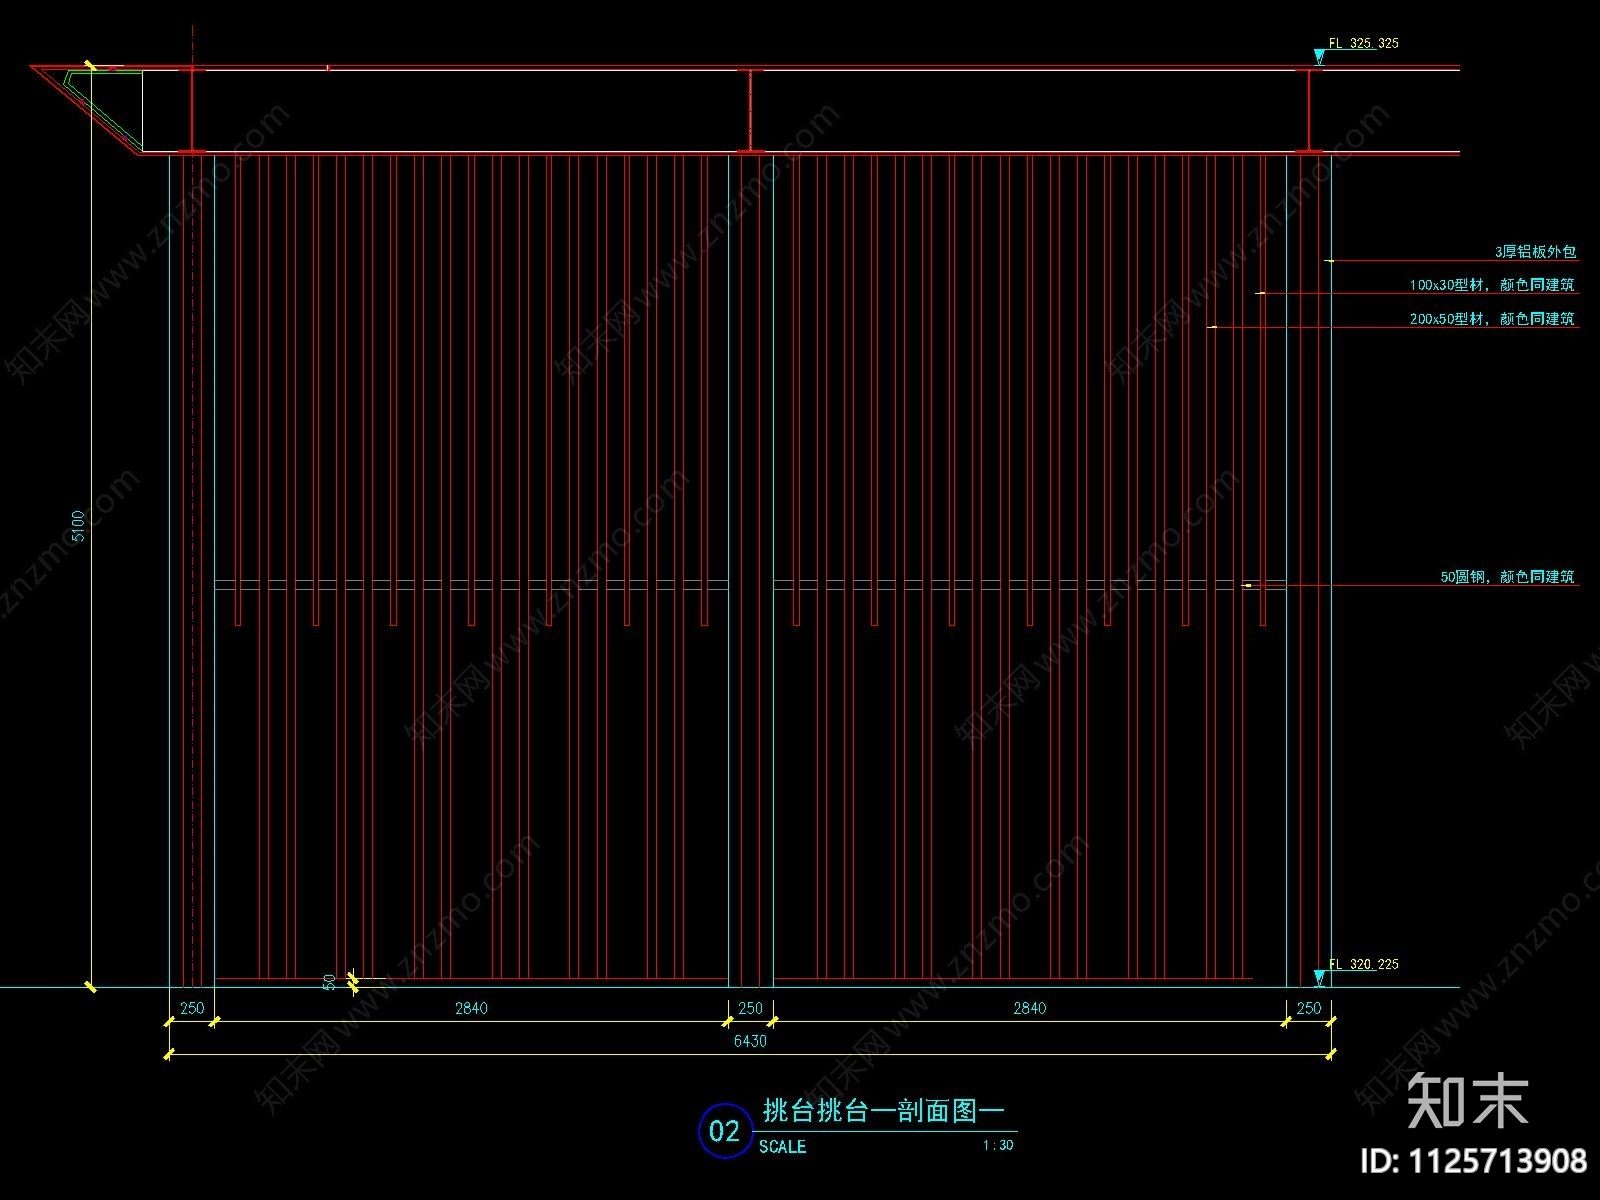This screenshot has height=1200, width=1600.
Task: Click the 知末 logo
Action: pos(1468,1100)
